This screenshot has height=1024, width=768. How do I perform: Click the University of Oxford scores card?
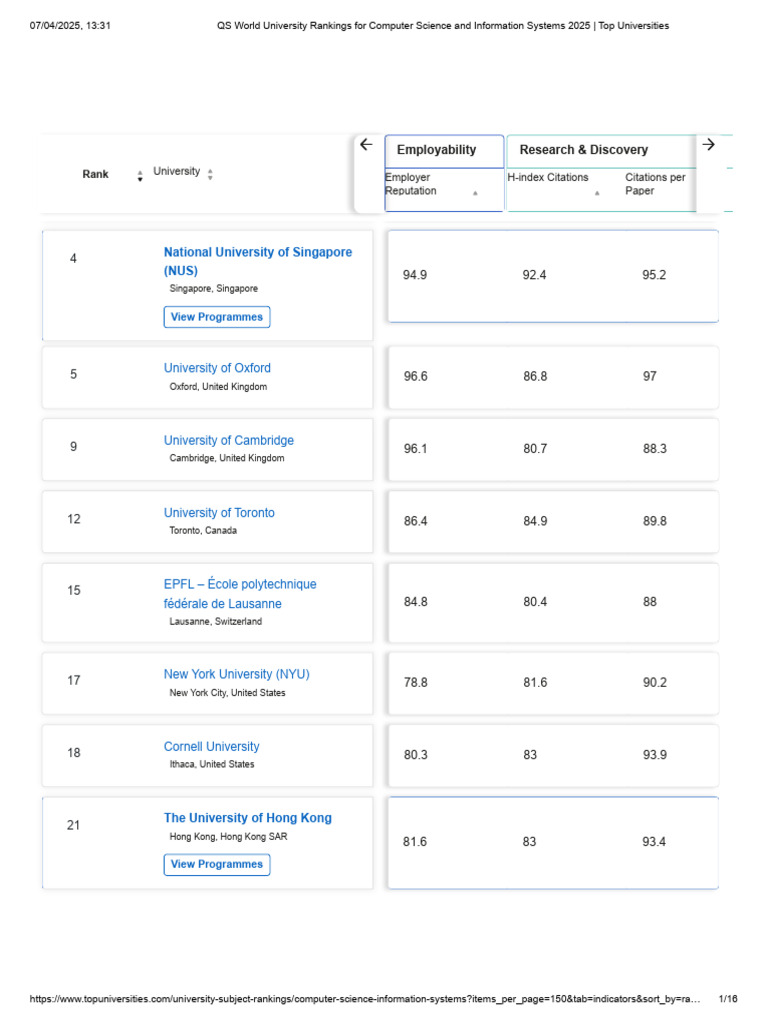552,377
